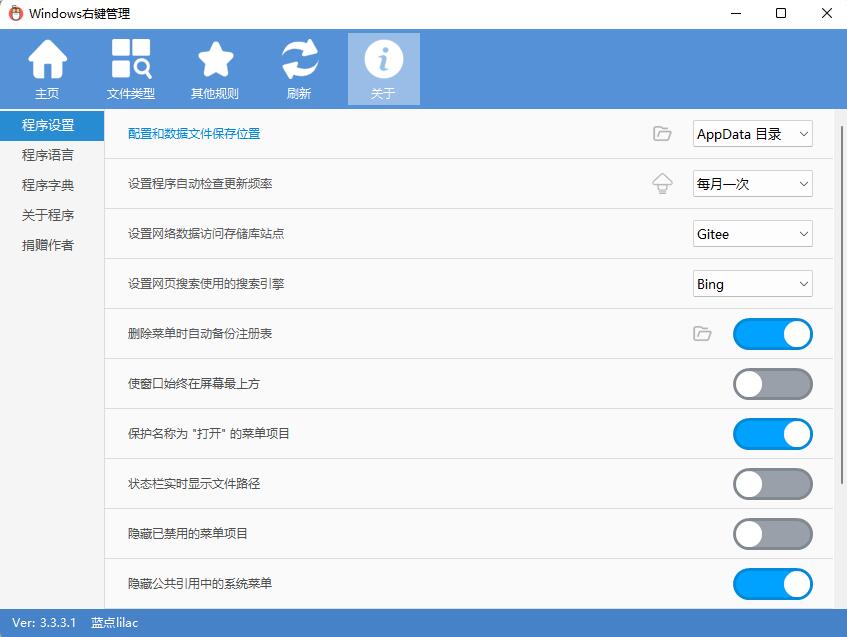Image resolution: width=847 pixels, height=637 pixels.
Task: Click the 配置和数据文件保存位置 link
Action: point(194,133)
